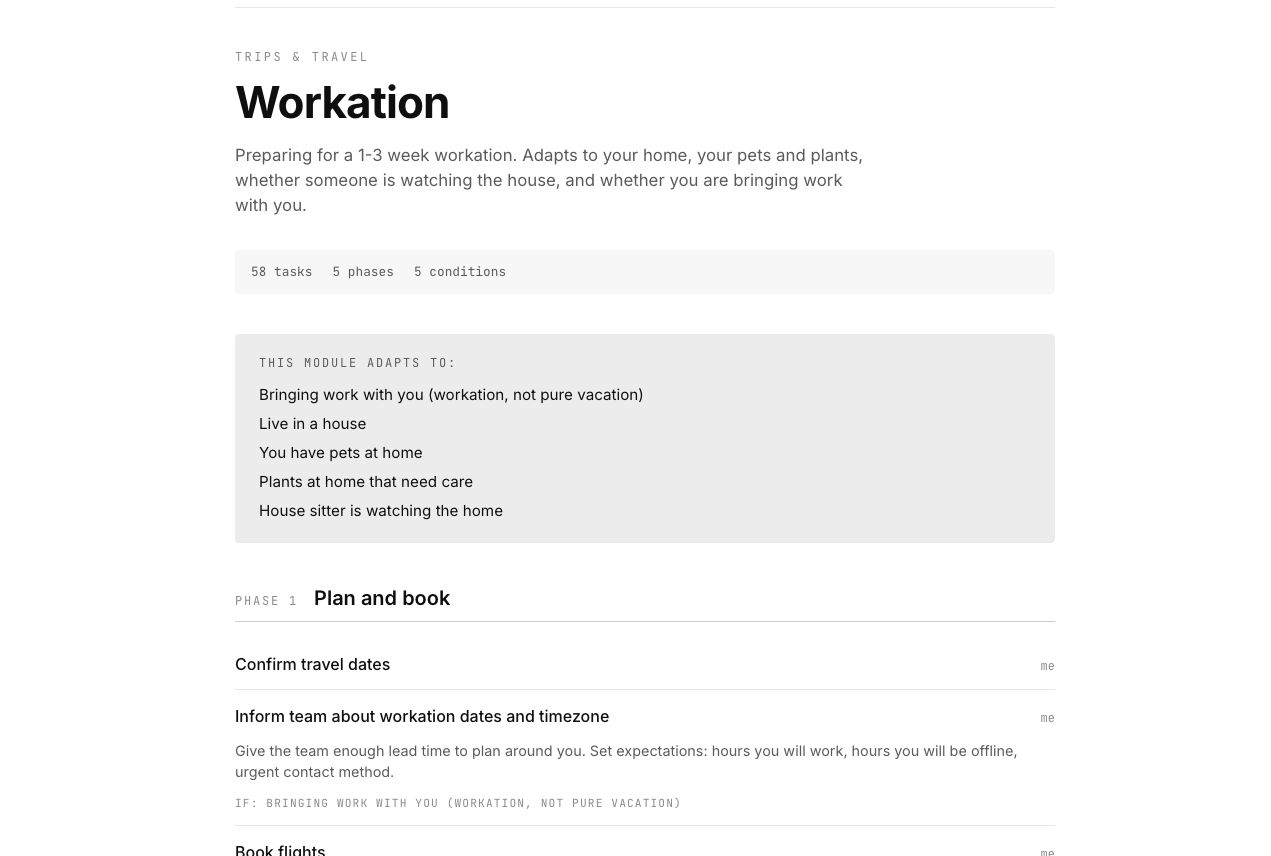Select the House sitter is watching the home condition
The width and height of the screenshot is (1271, 856).
click(381, 511)
